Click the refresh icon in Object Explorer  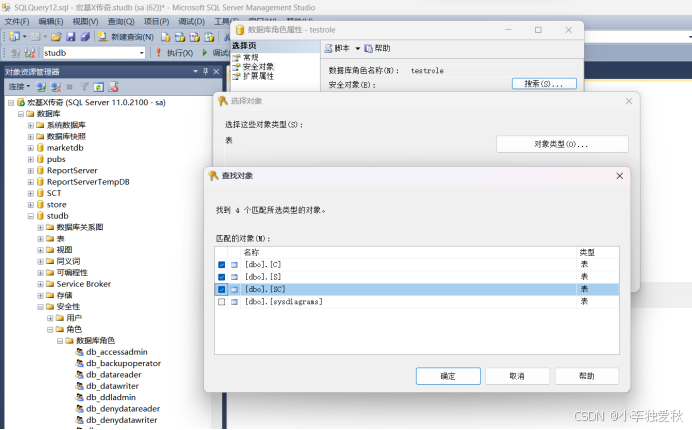[x=98, y=87]
